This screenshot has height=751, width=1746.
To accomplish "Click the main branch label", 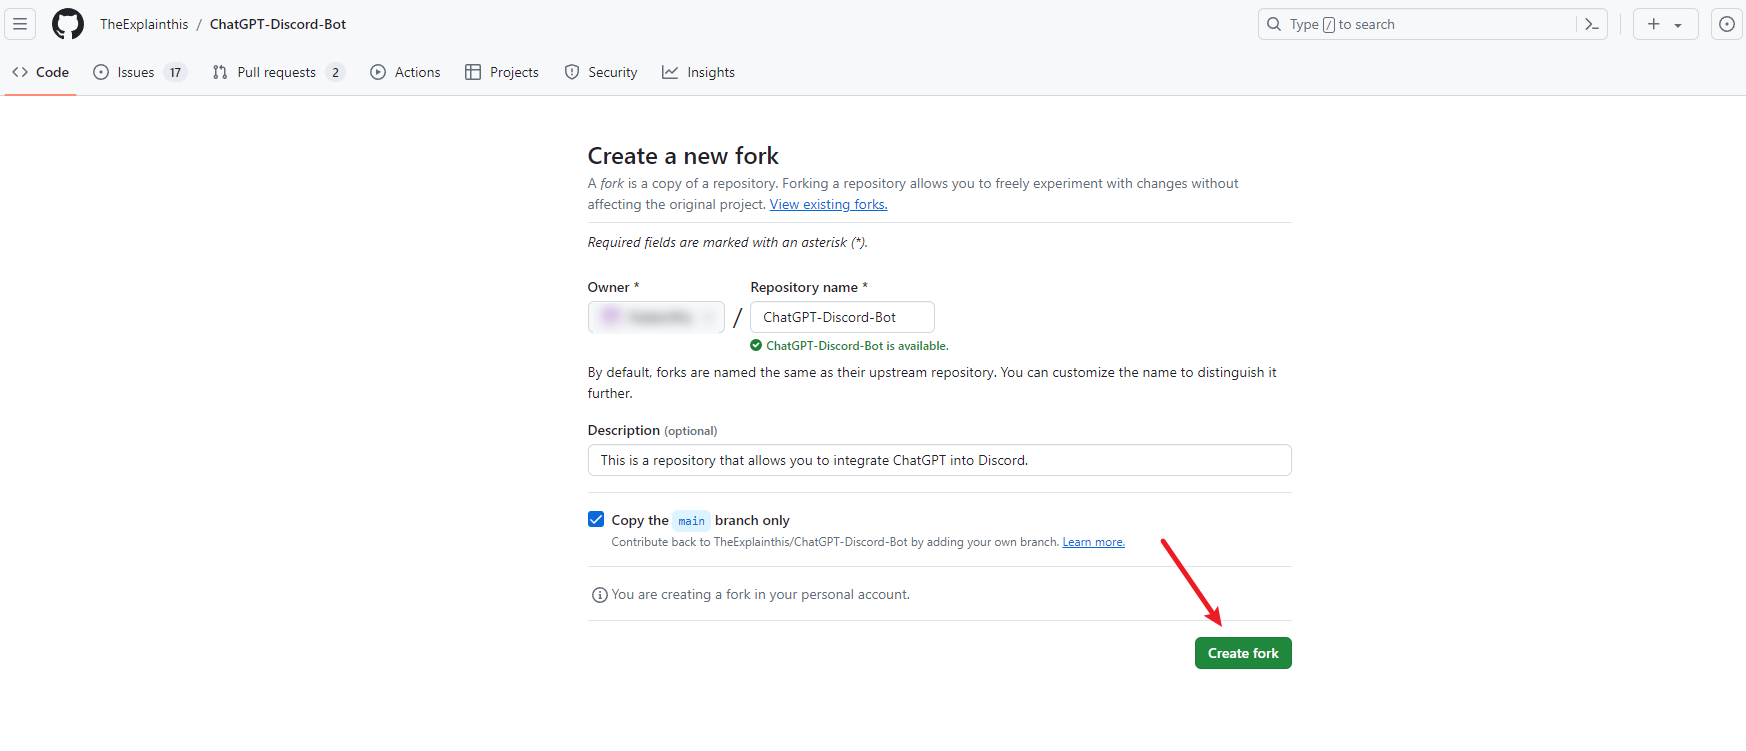I will coord(691,520).
